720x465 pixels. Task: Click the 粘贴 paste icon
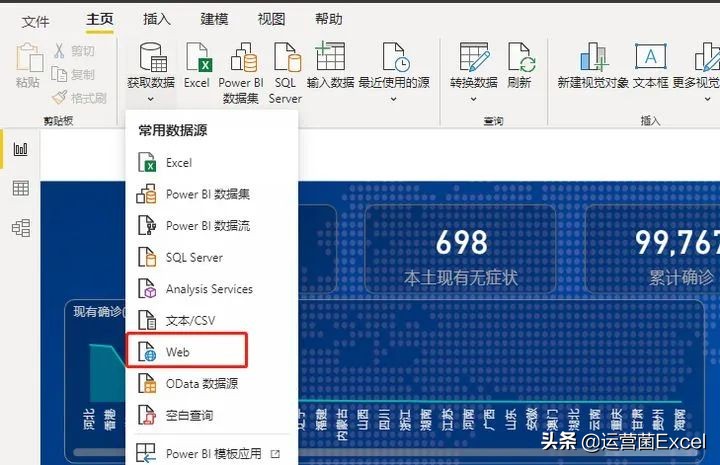coord(29,58)
